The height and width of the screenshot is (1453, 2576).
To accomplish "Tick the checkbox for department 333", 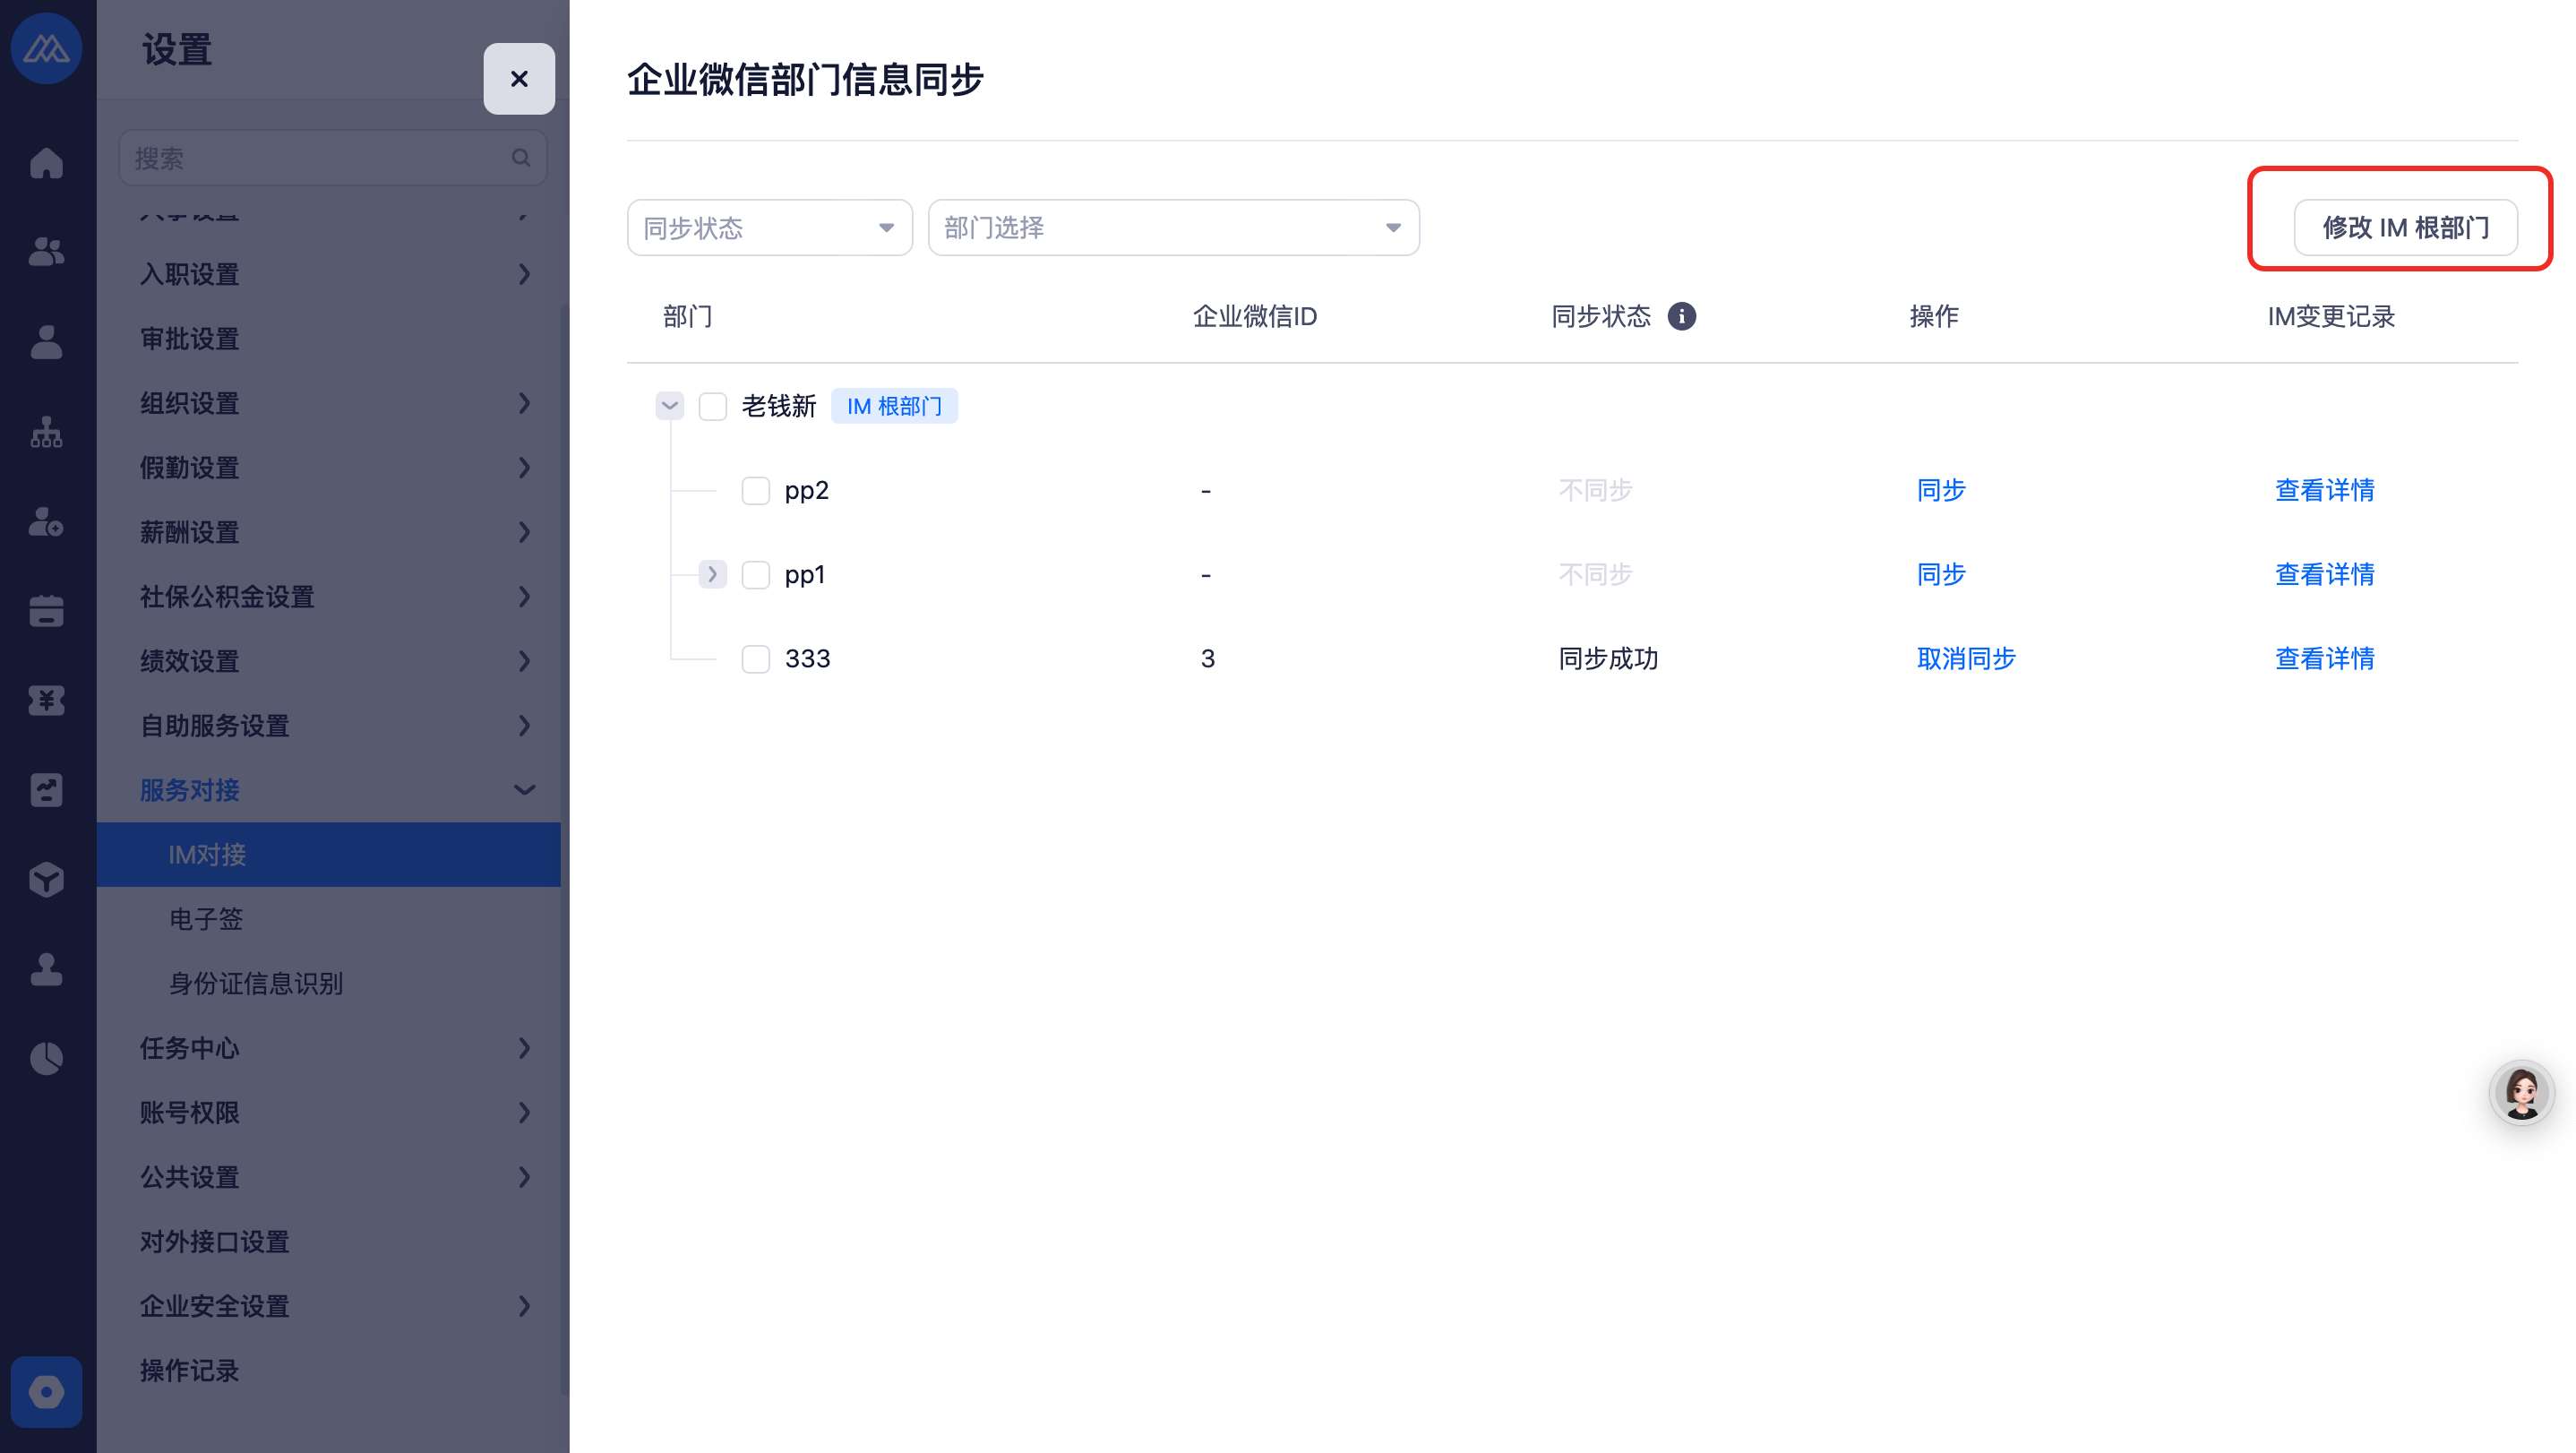I will (755, 659).
